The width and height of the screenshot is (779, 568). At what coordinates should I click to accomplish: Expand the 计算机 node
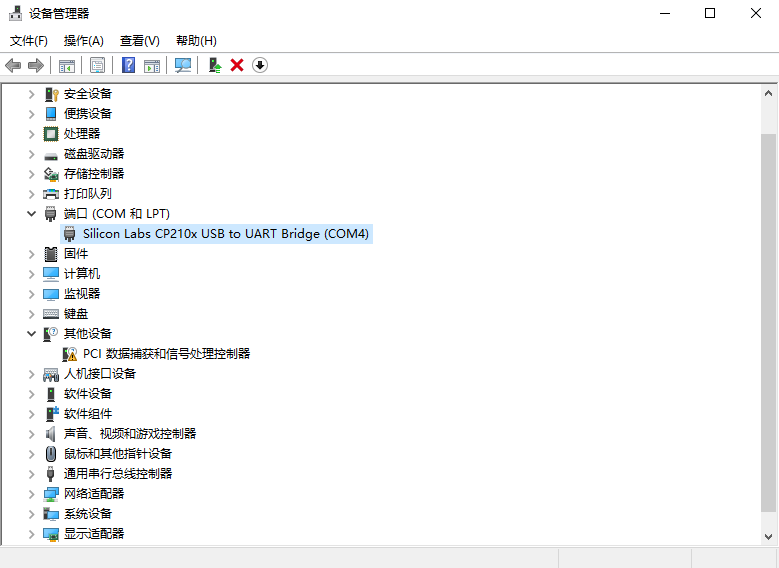point(31,274)
